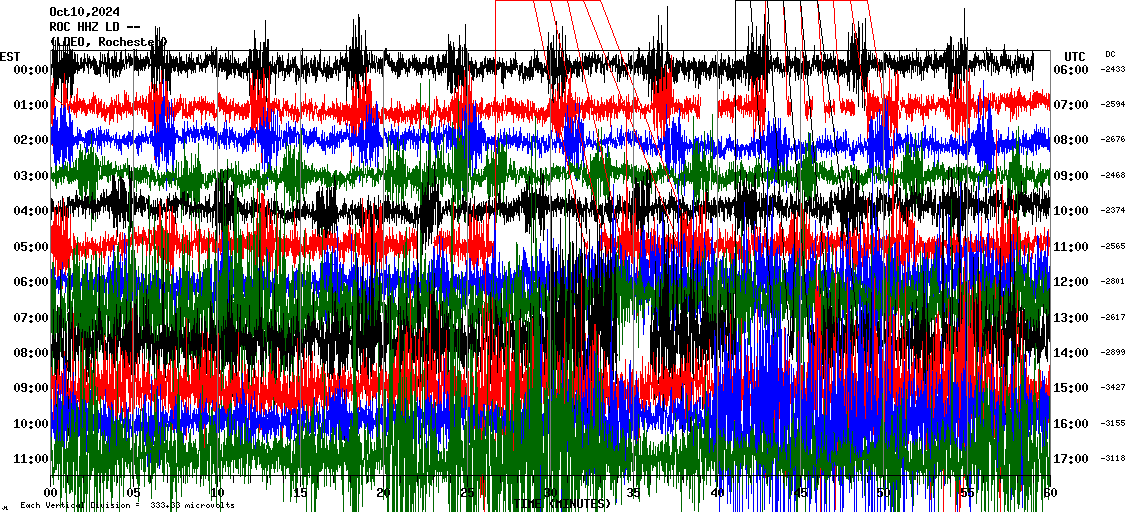
Task: Click the DC offset value -3427
Action: pyautogui.click(x=1113, y=388)
